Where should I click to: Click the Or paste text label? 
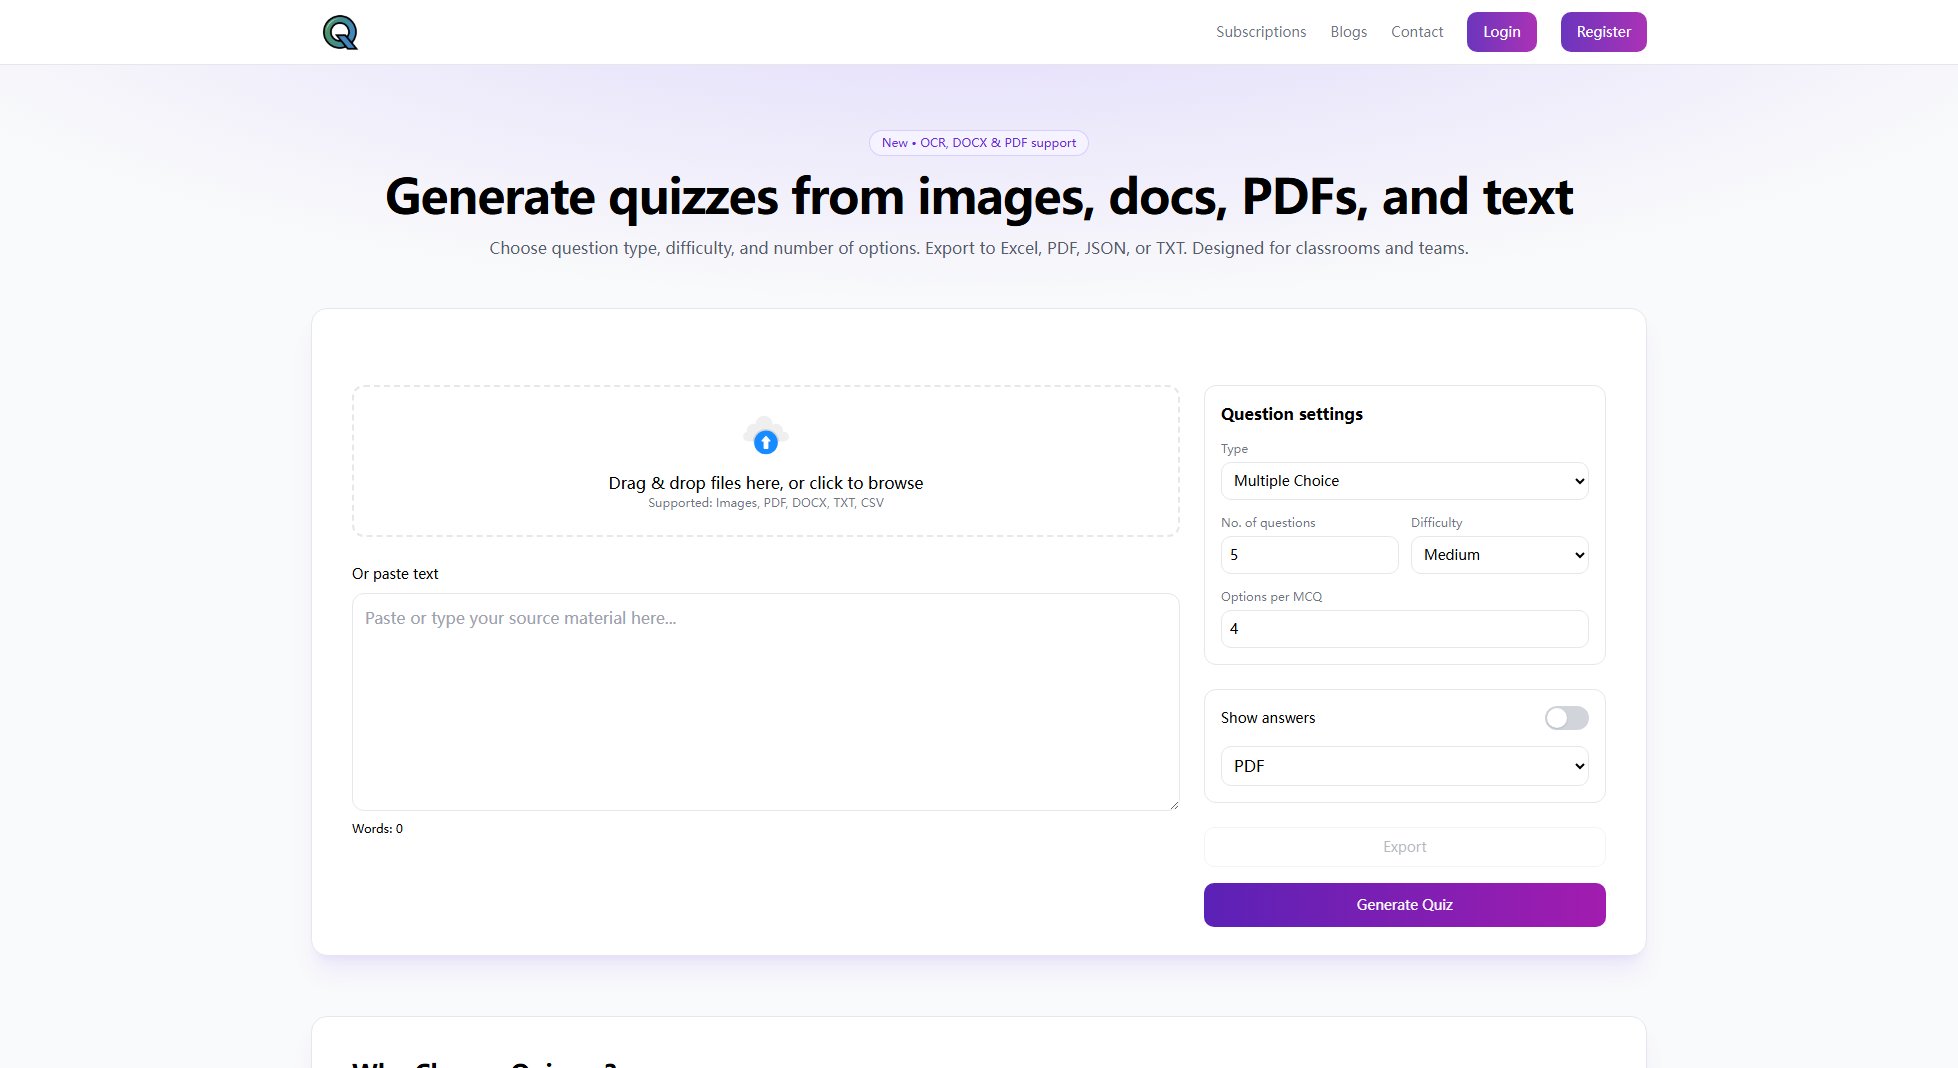(395, 574)
